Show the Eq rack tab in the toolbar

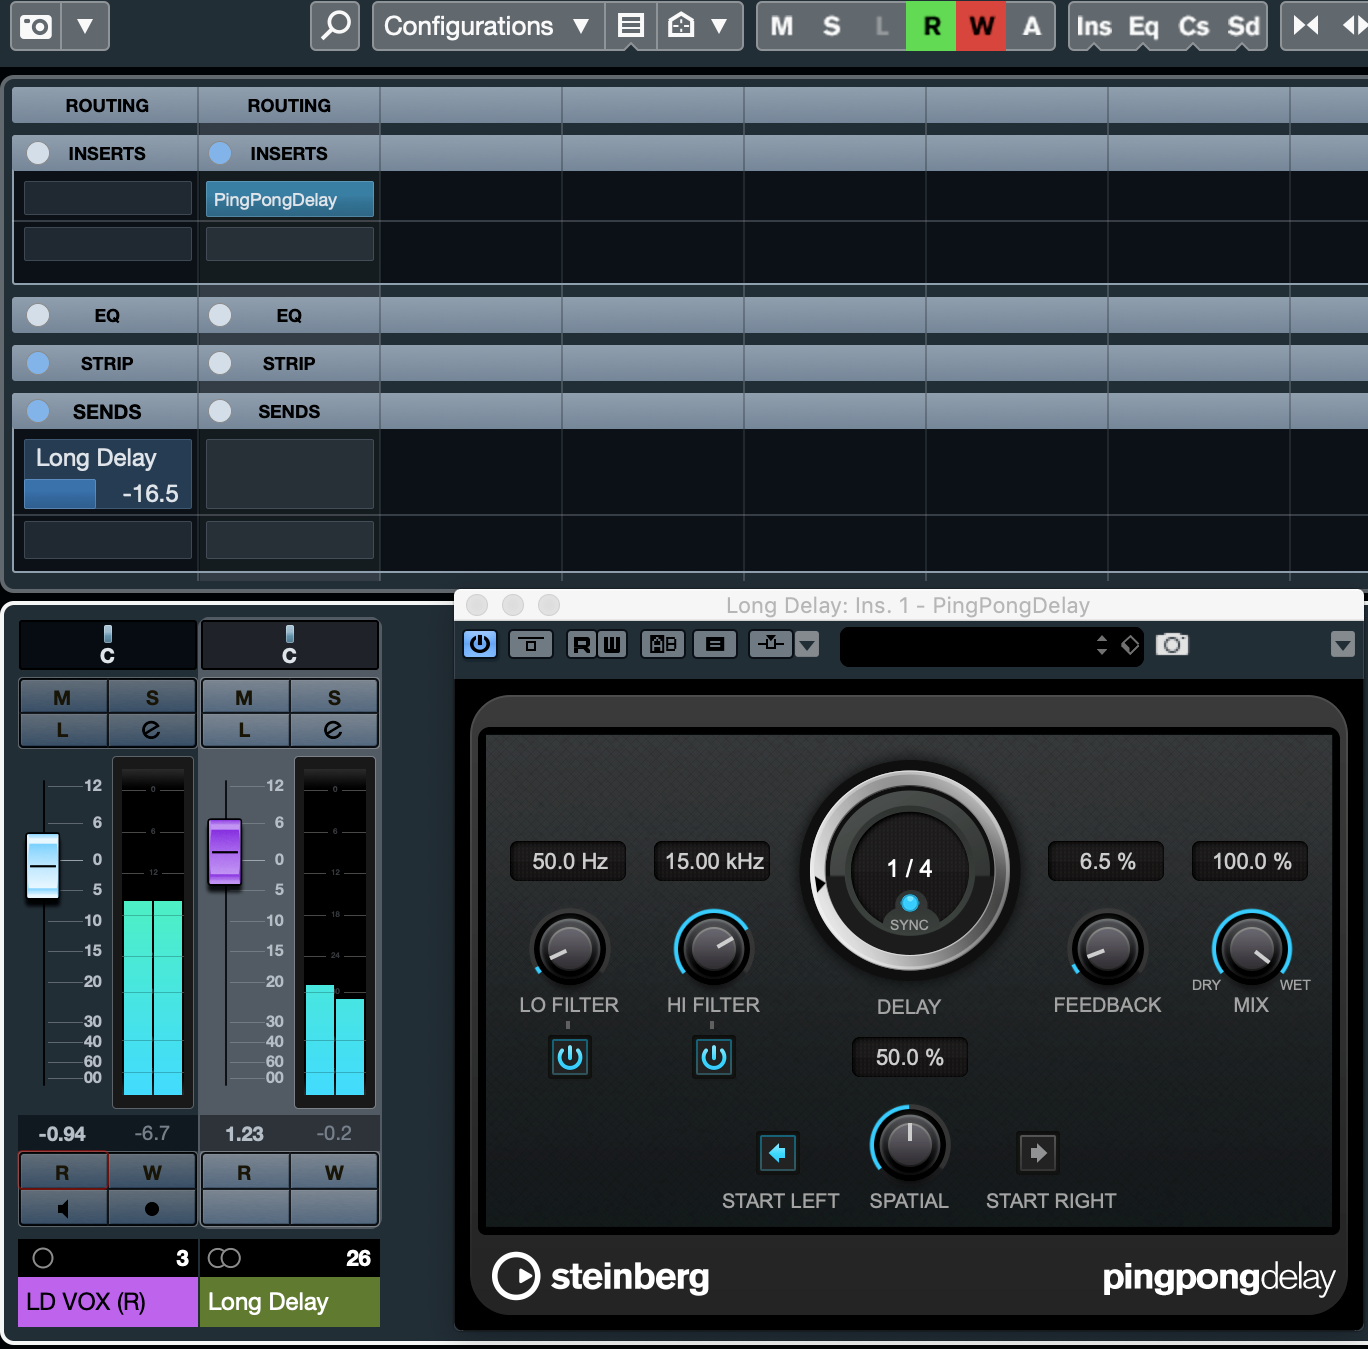(1143, 27)
